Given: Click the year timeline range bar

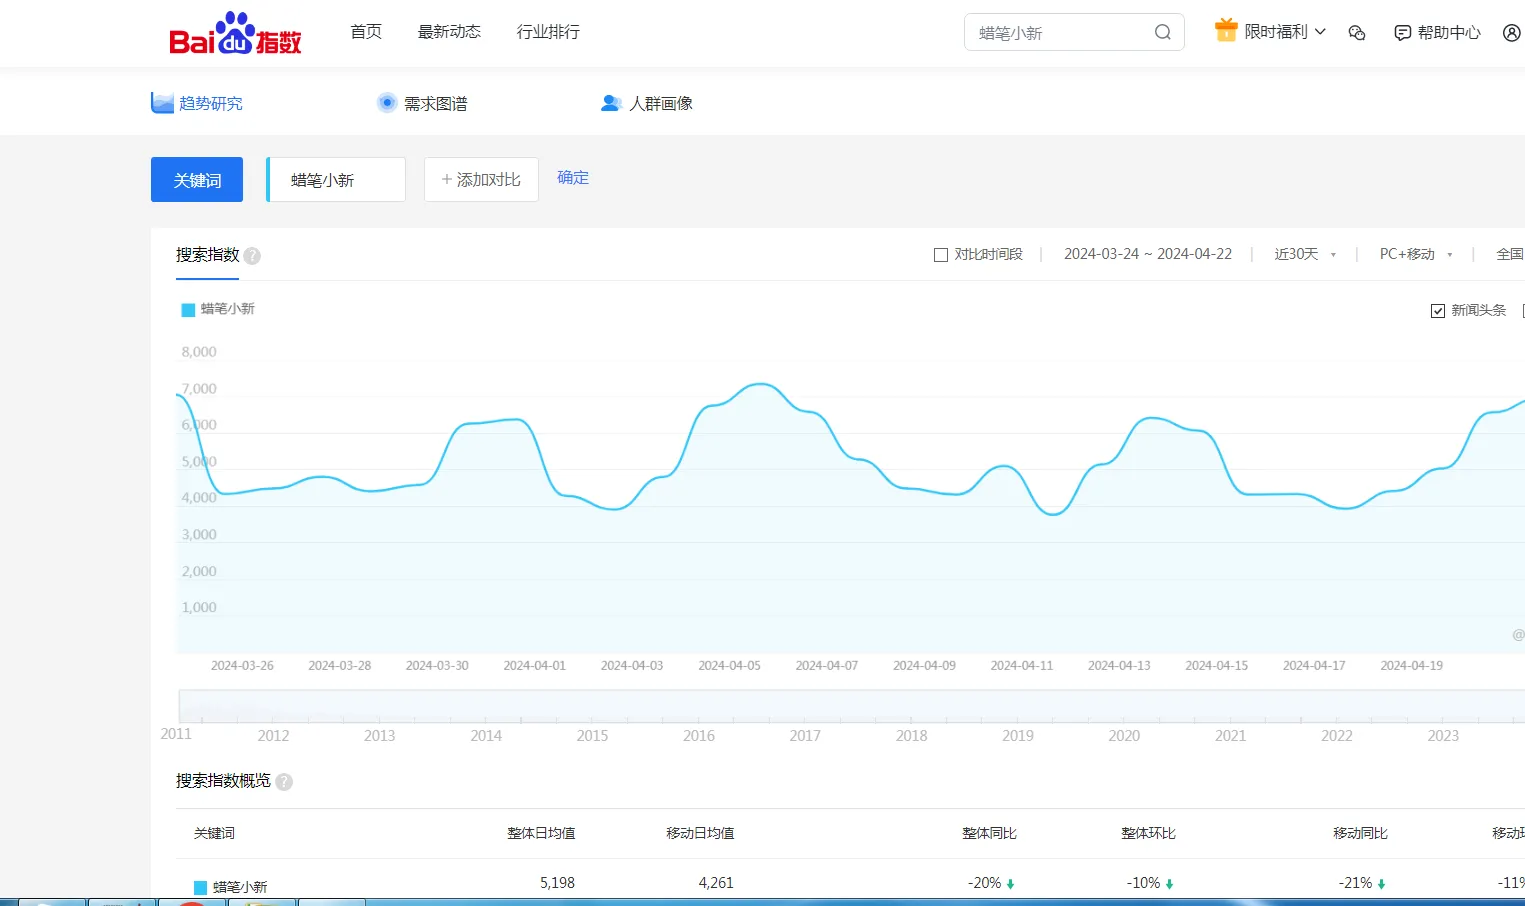Looking at the screenshot, I should click(x=851, y=706).
